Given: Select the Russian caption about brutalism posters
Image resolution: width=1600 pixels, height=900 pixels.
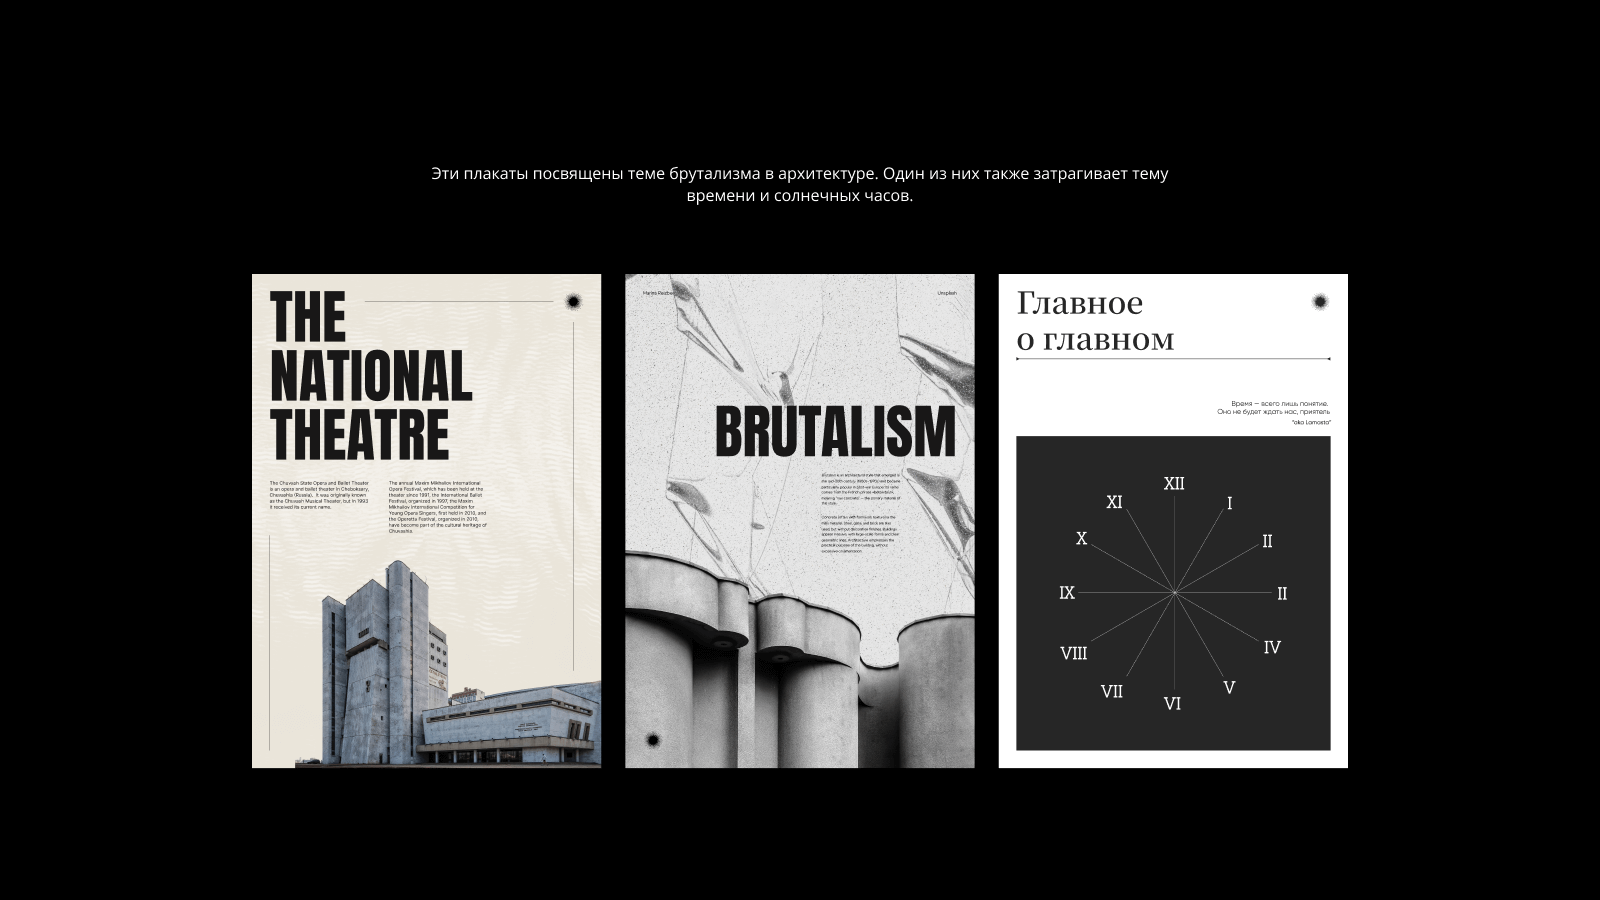Looking at the screenshot, I should click(x=799, y=184).
